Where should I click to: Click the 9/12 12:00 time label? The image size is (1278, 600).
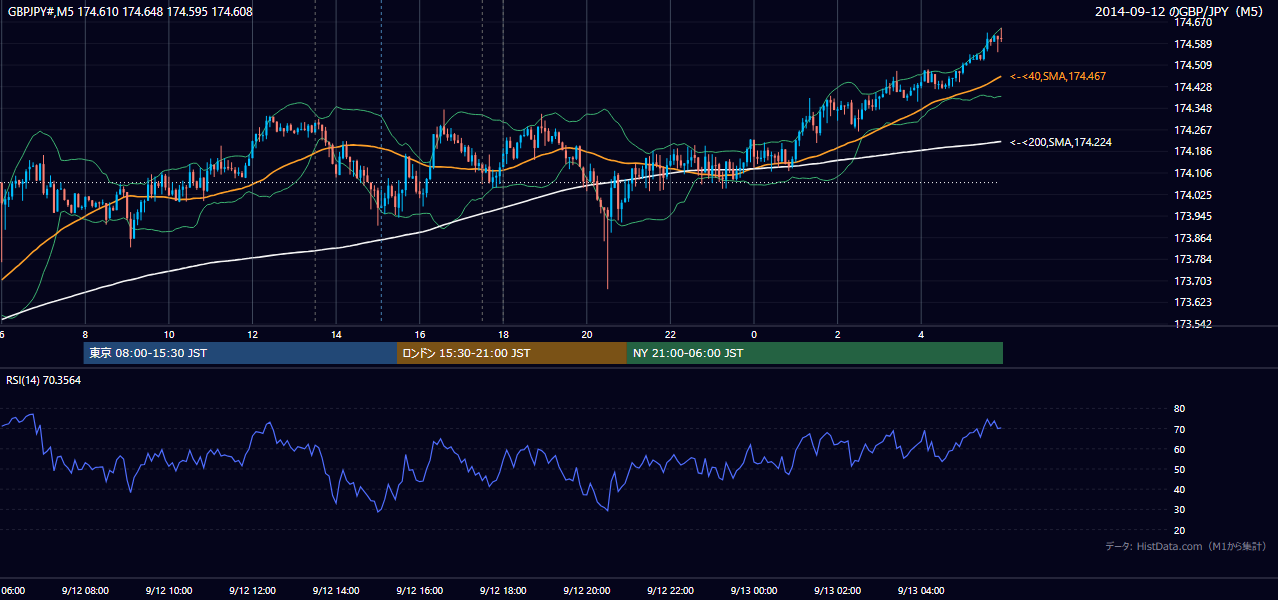click(252, 591)
